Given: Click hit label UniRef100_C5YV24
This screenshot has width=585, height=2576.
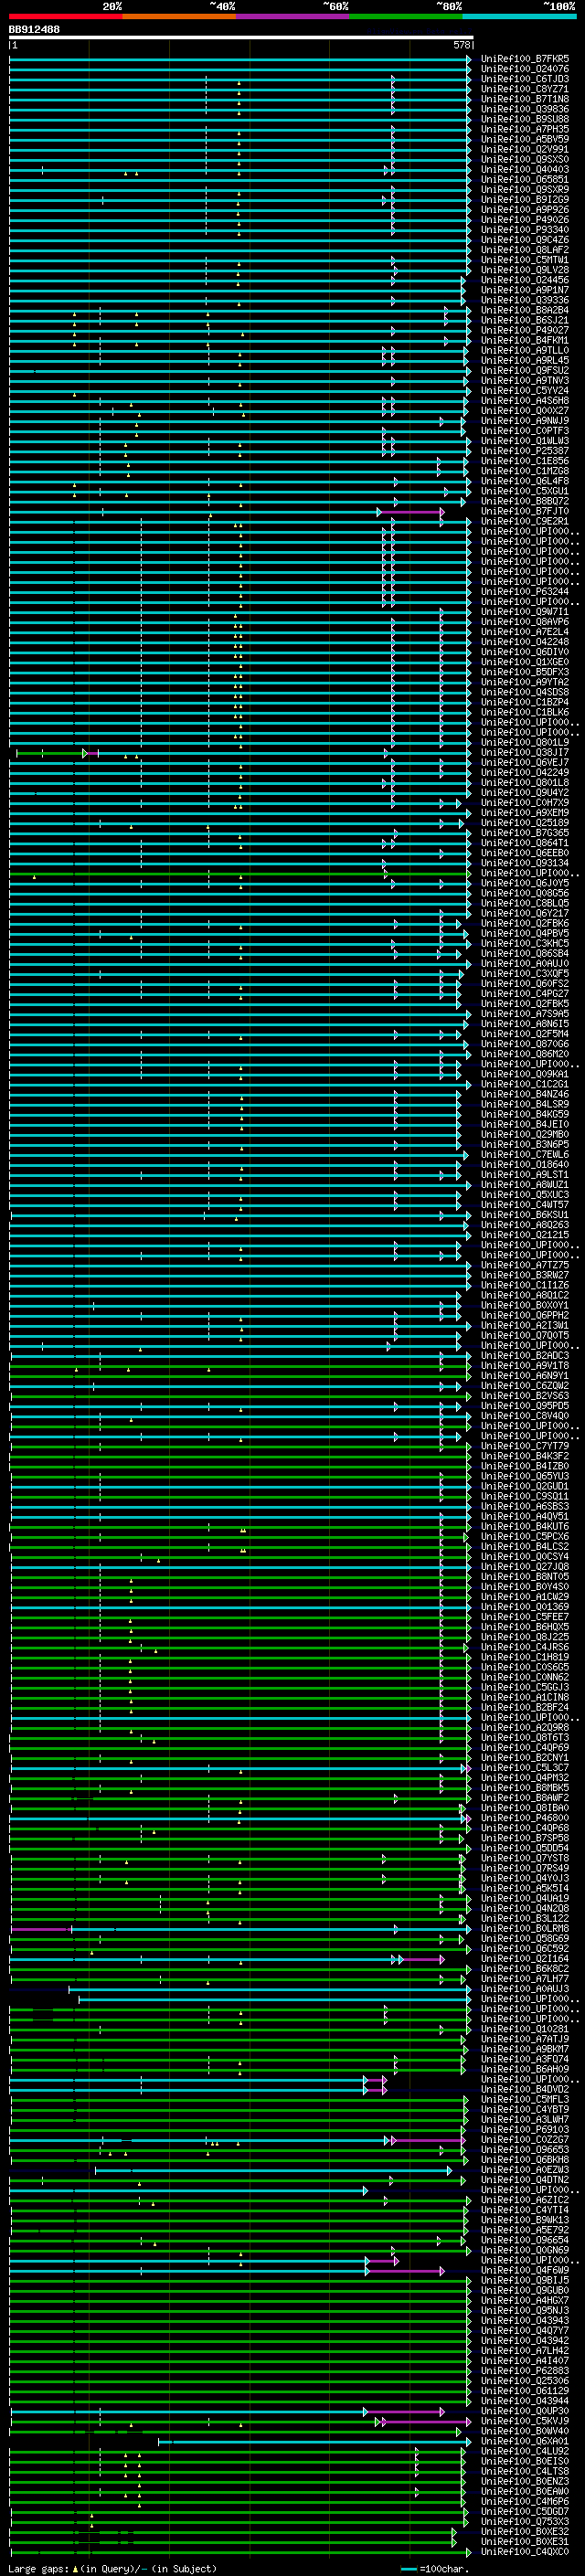Looking at the screenshot, I should (x=525, y=391).
